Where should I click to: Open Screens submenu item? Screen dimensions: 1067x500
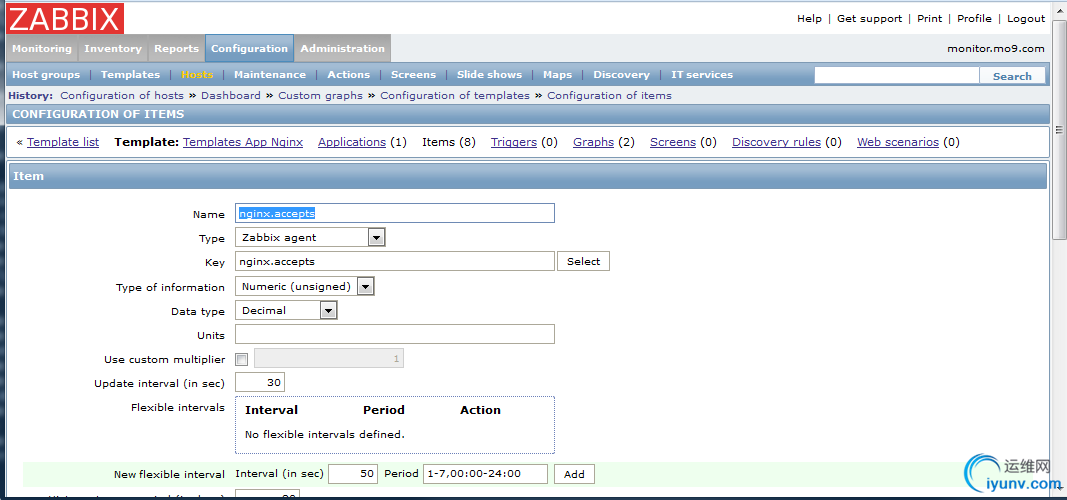tap(413, 75)
